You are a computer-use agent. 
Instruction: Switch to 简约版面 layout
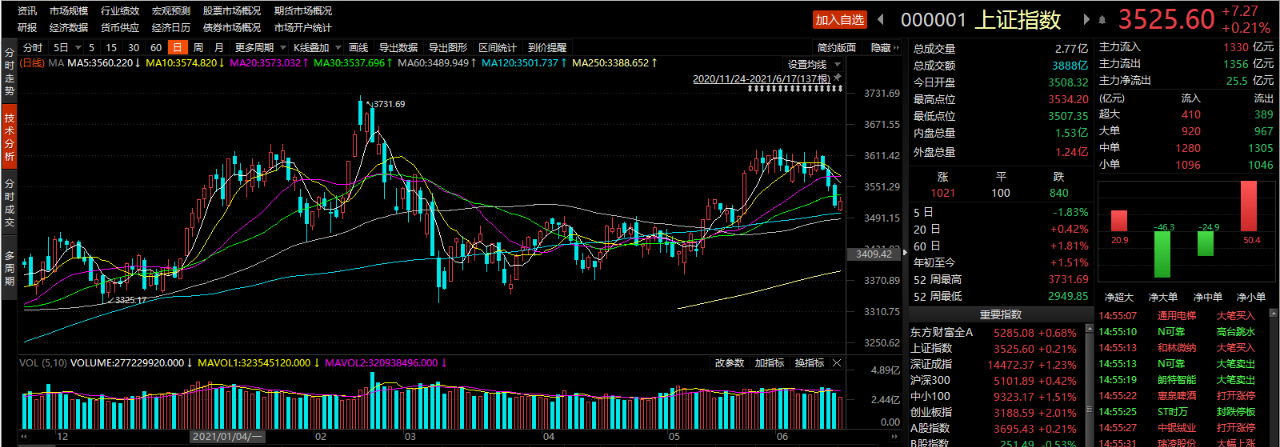tap(836, 47)
